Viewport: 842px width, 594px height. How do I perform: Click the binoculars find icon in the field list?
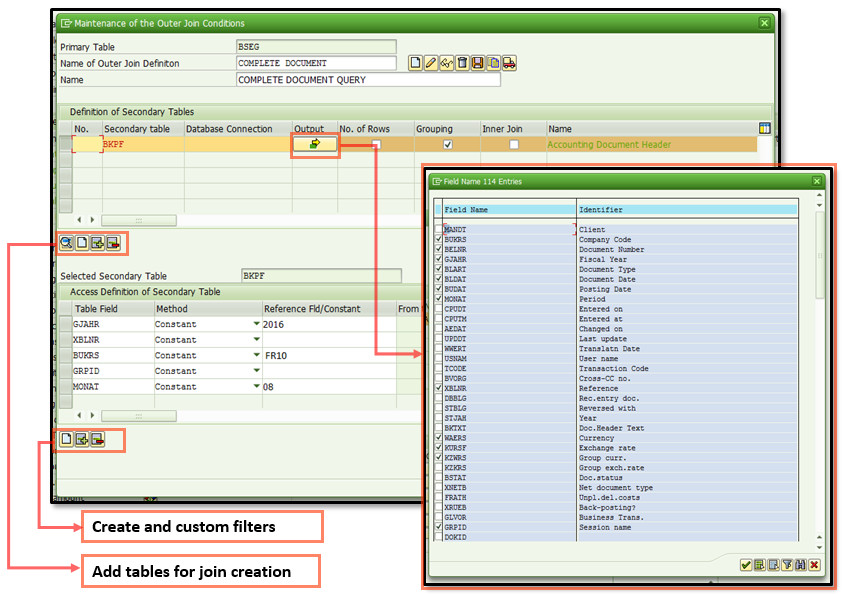click(801, 565)
